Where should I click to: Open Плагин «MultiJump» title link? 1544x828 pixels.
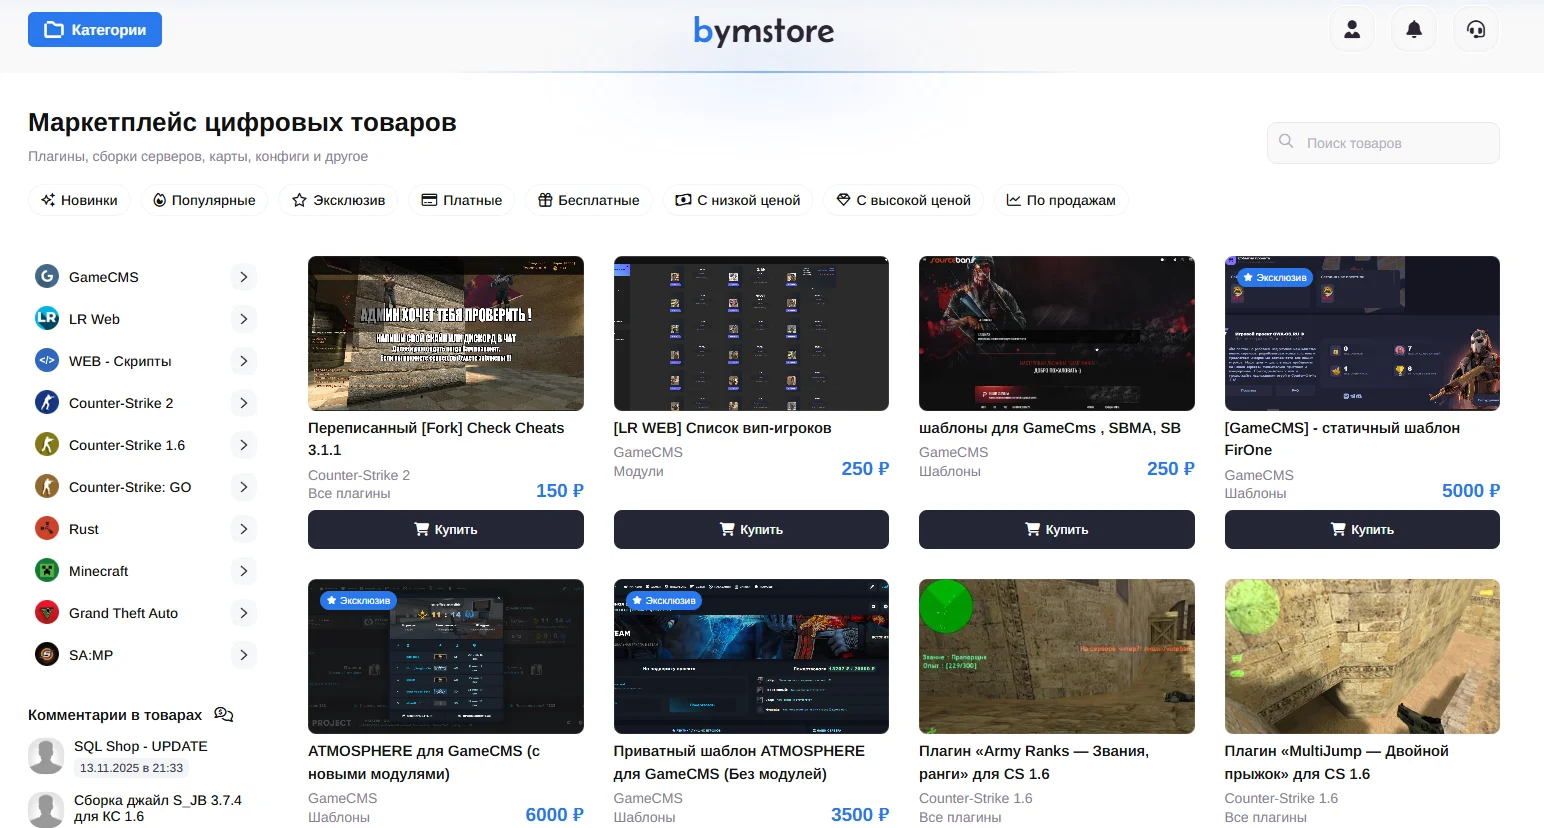tap(1336, 762)
